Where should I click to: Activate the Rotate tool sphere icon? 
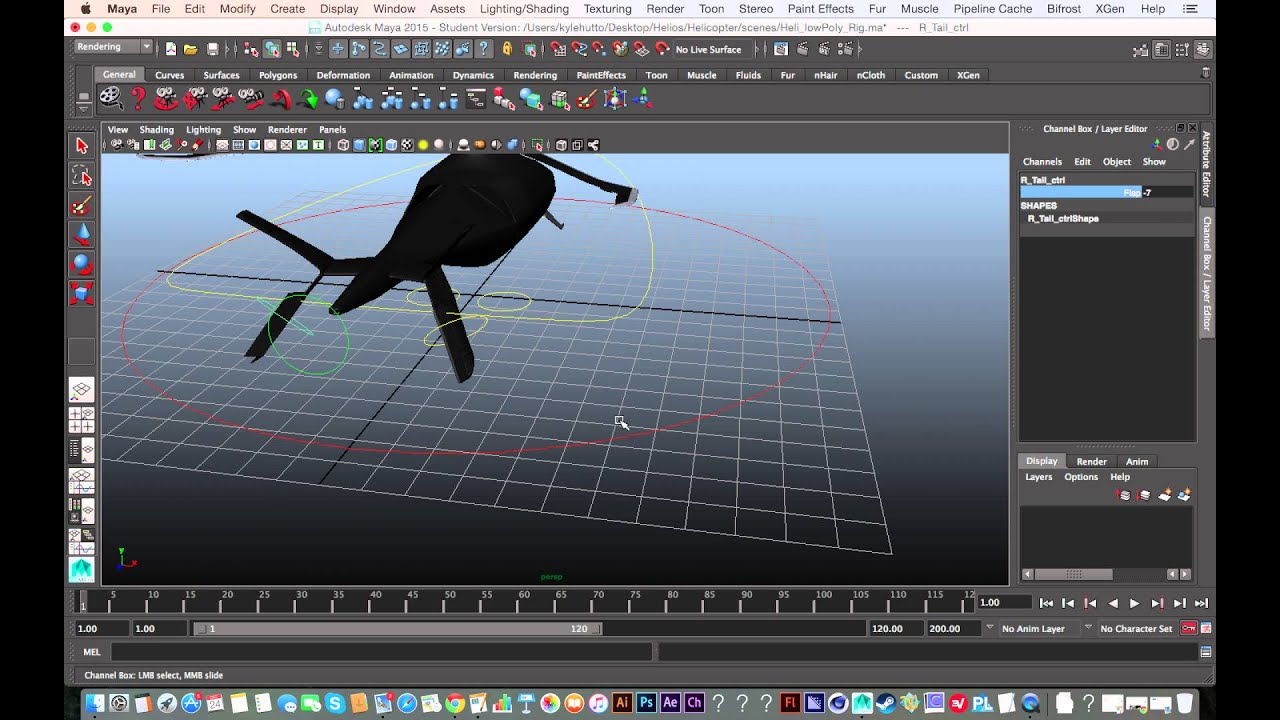[82, 264]
